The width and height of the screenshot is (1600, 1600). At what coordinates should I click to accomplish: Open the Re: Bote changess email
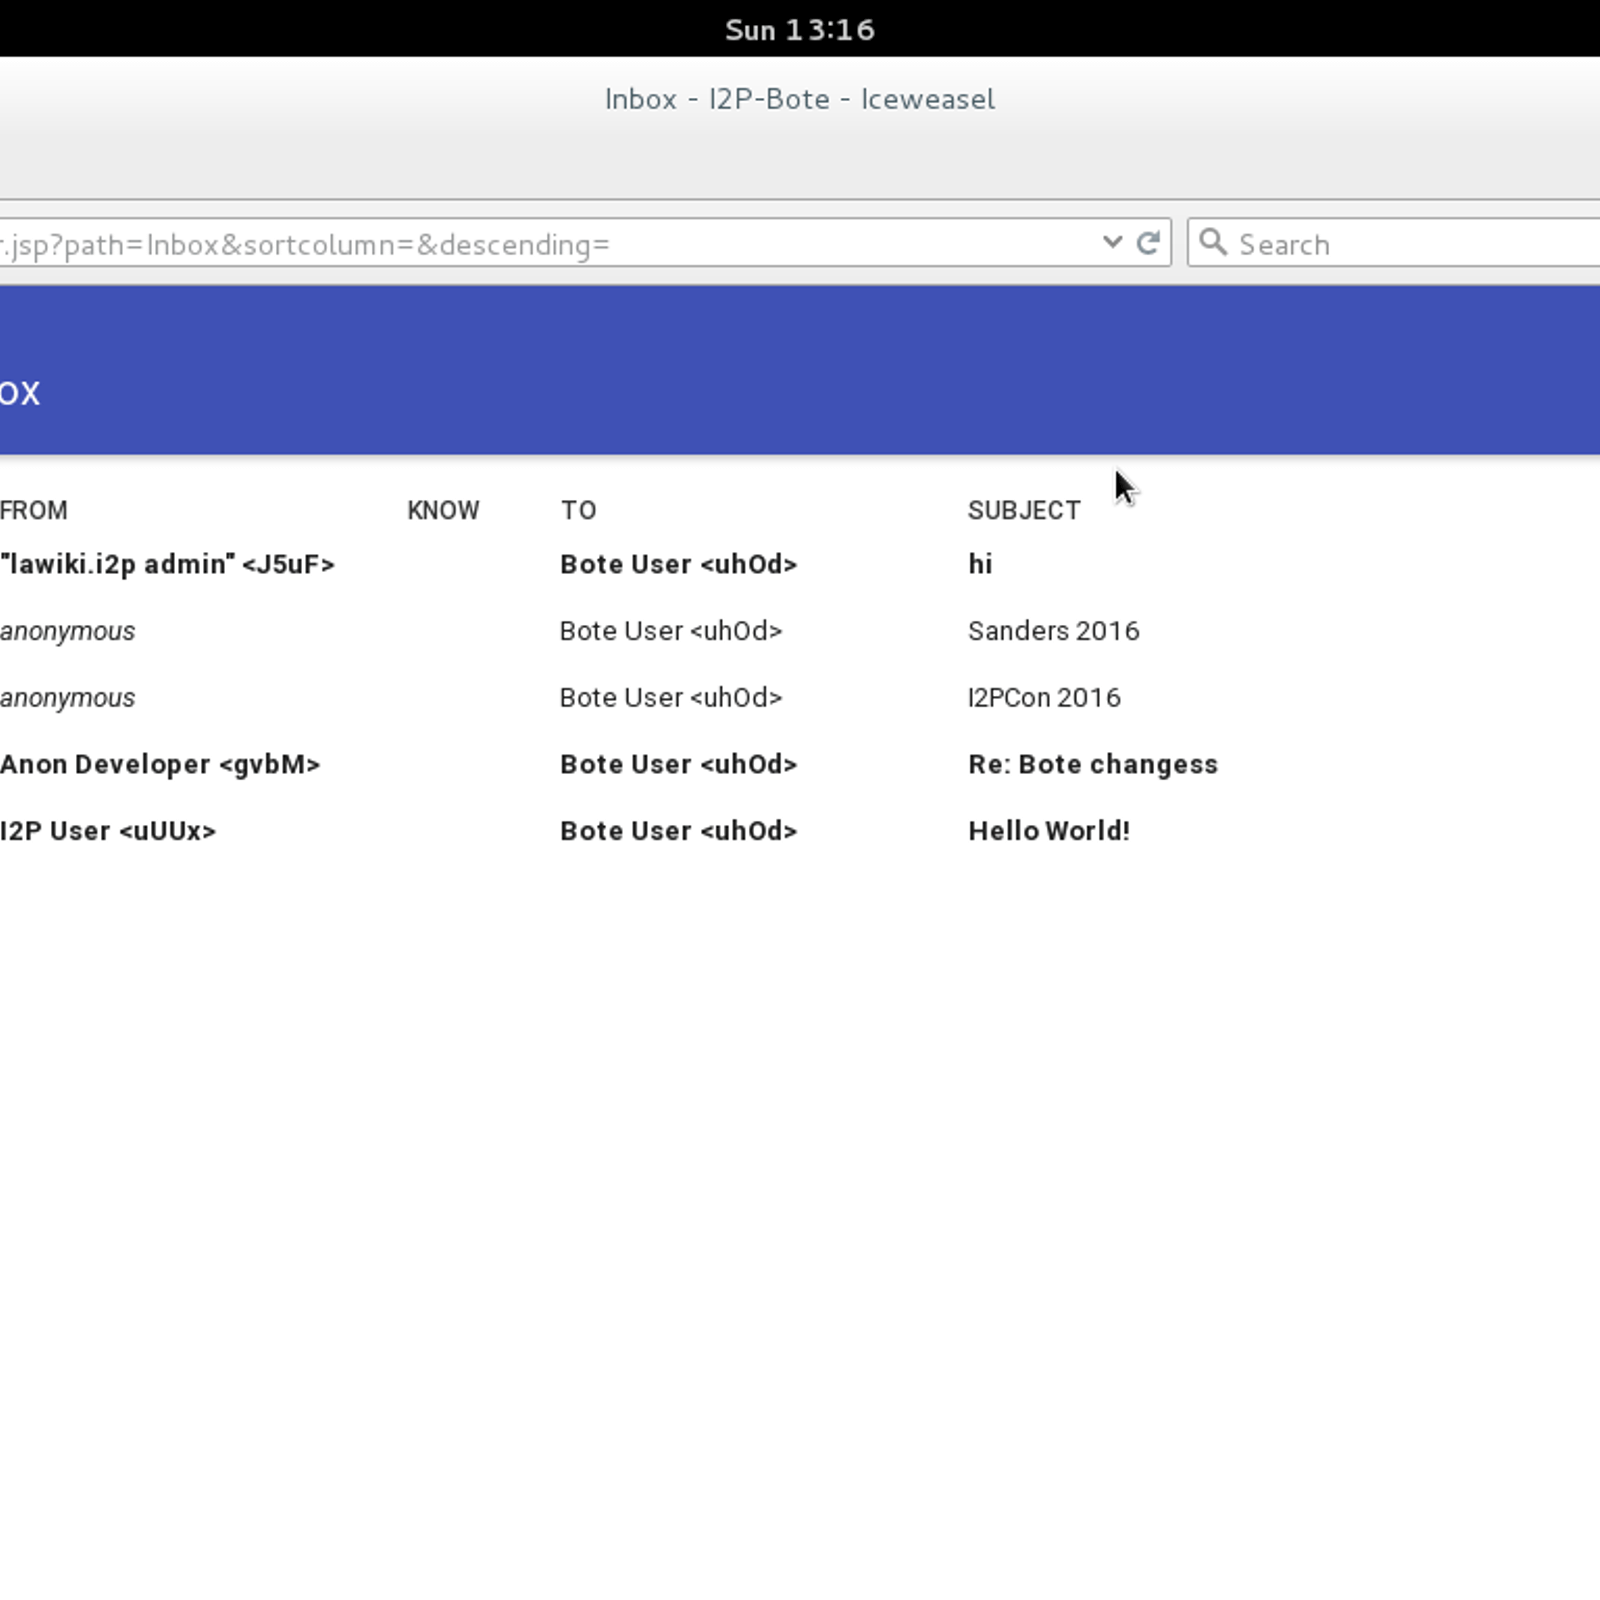point(1093,764)
